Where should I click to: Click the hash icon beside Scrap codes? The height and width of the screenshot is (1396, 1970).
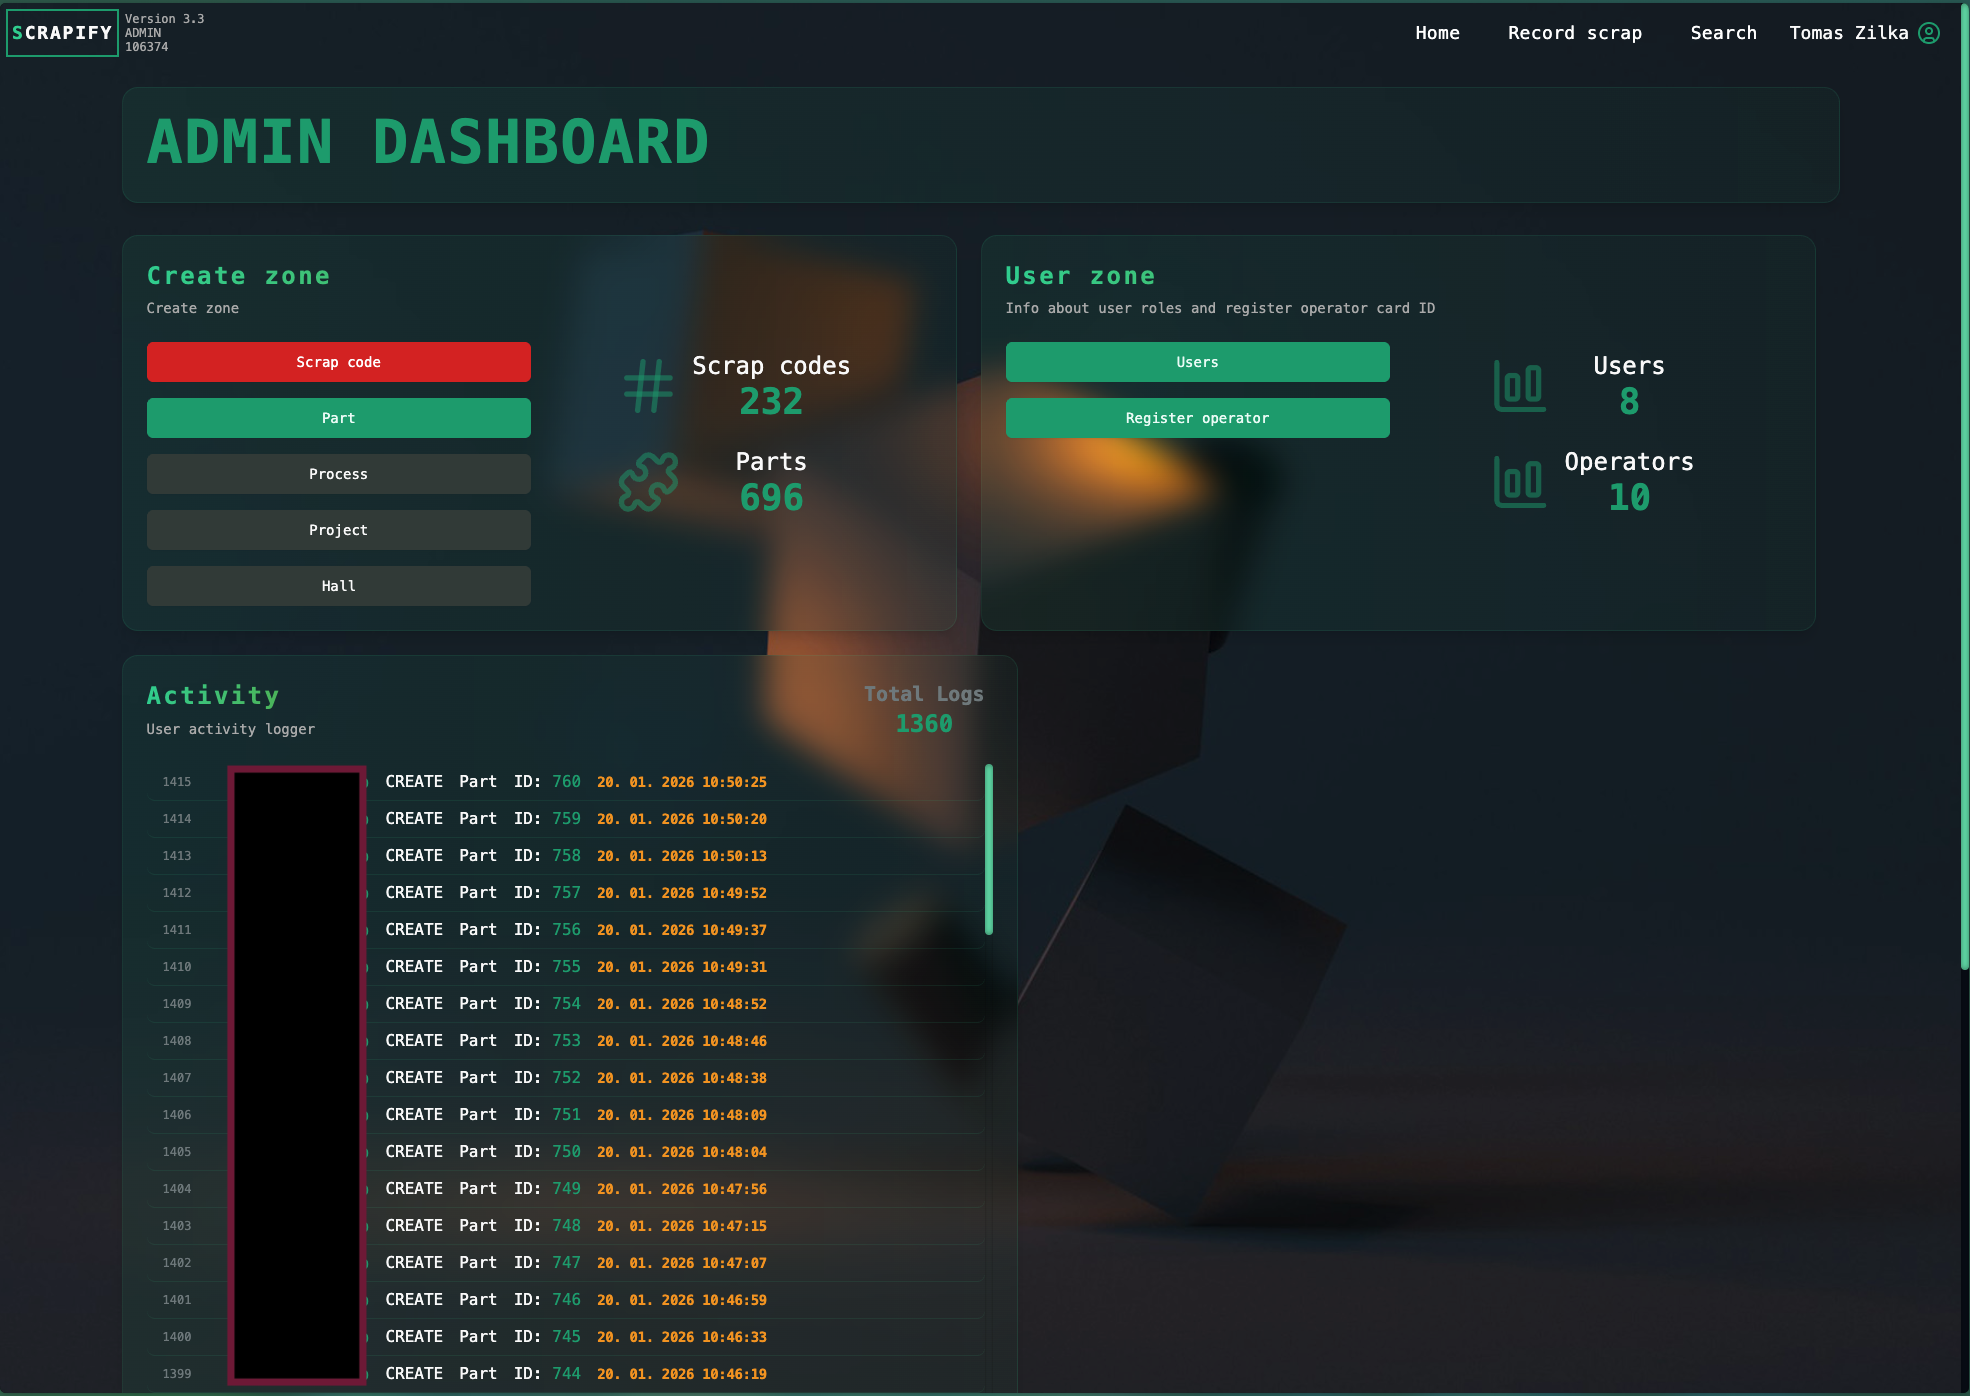pyautogui.click(x=648, y=386)
